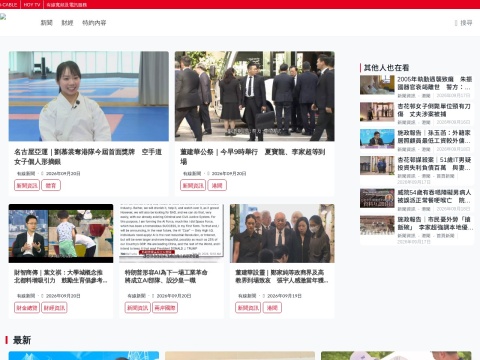The width and height of the screenshot is (480, 360).
Task: Select the 新聞 navigation menu item
Action: click(47, 23)
